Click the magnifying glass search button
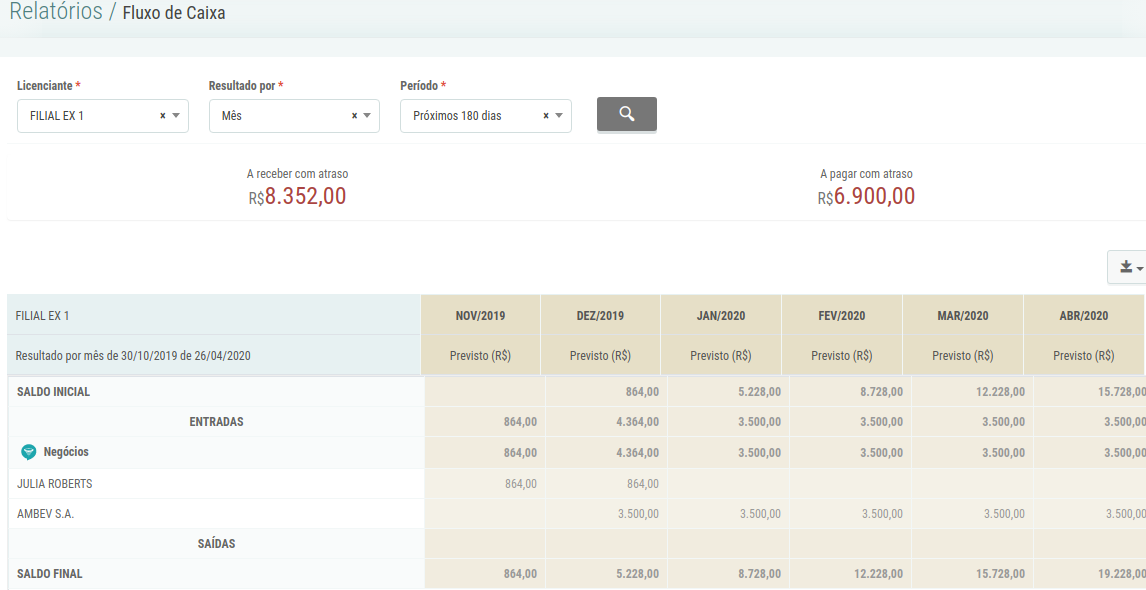This screenshot has width=1146, height=590. coord(626,114)
